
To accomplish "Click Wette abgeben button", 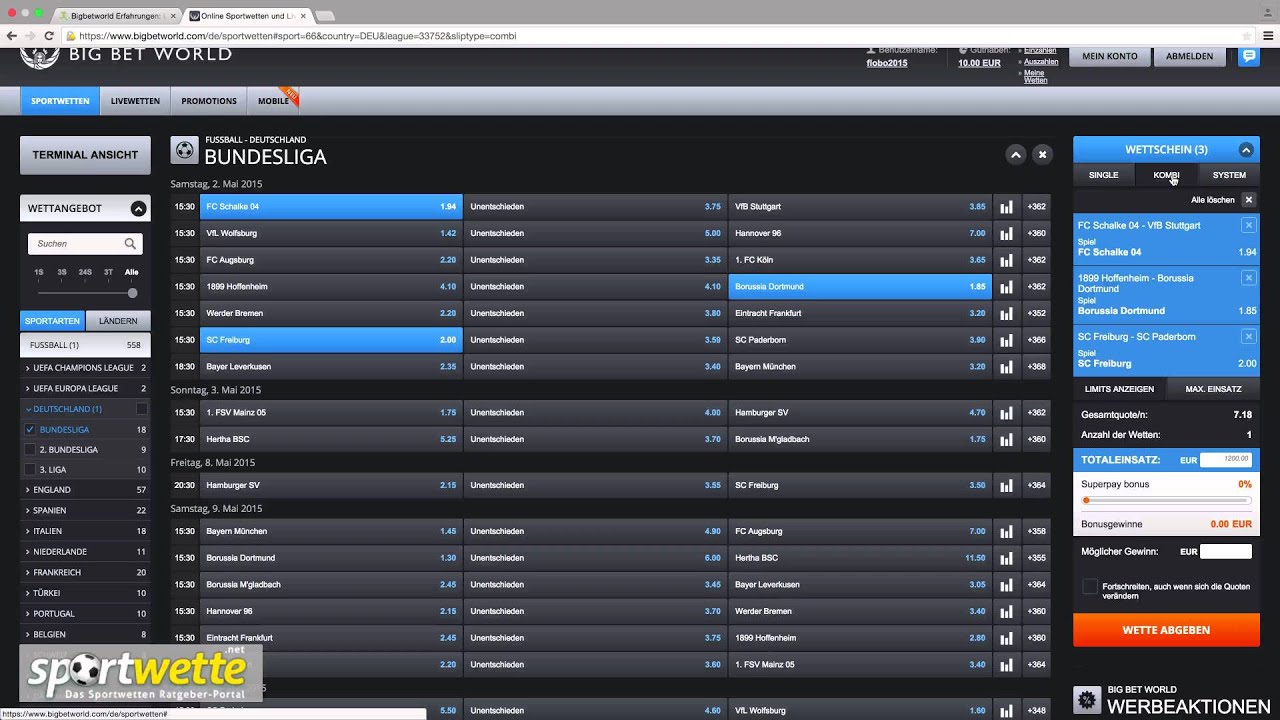I will (x=1166, y=630).
